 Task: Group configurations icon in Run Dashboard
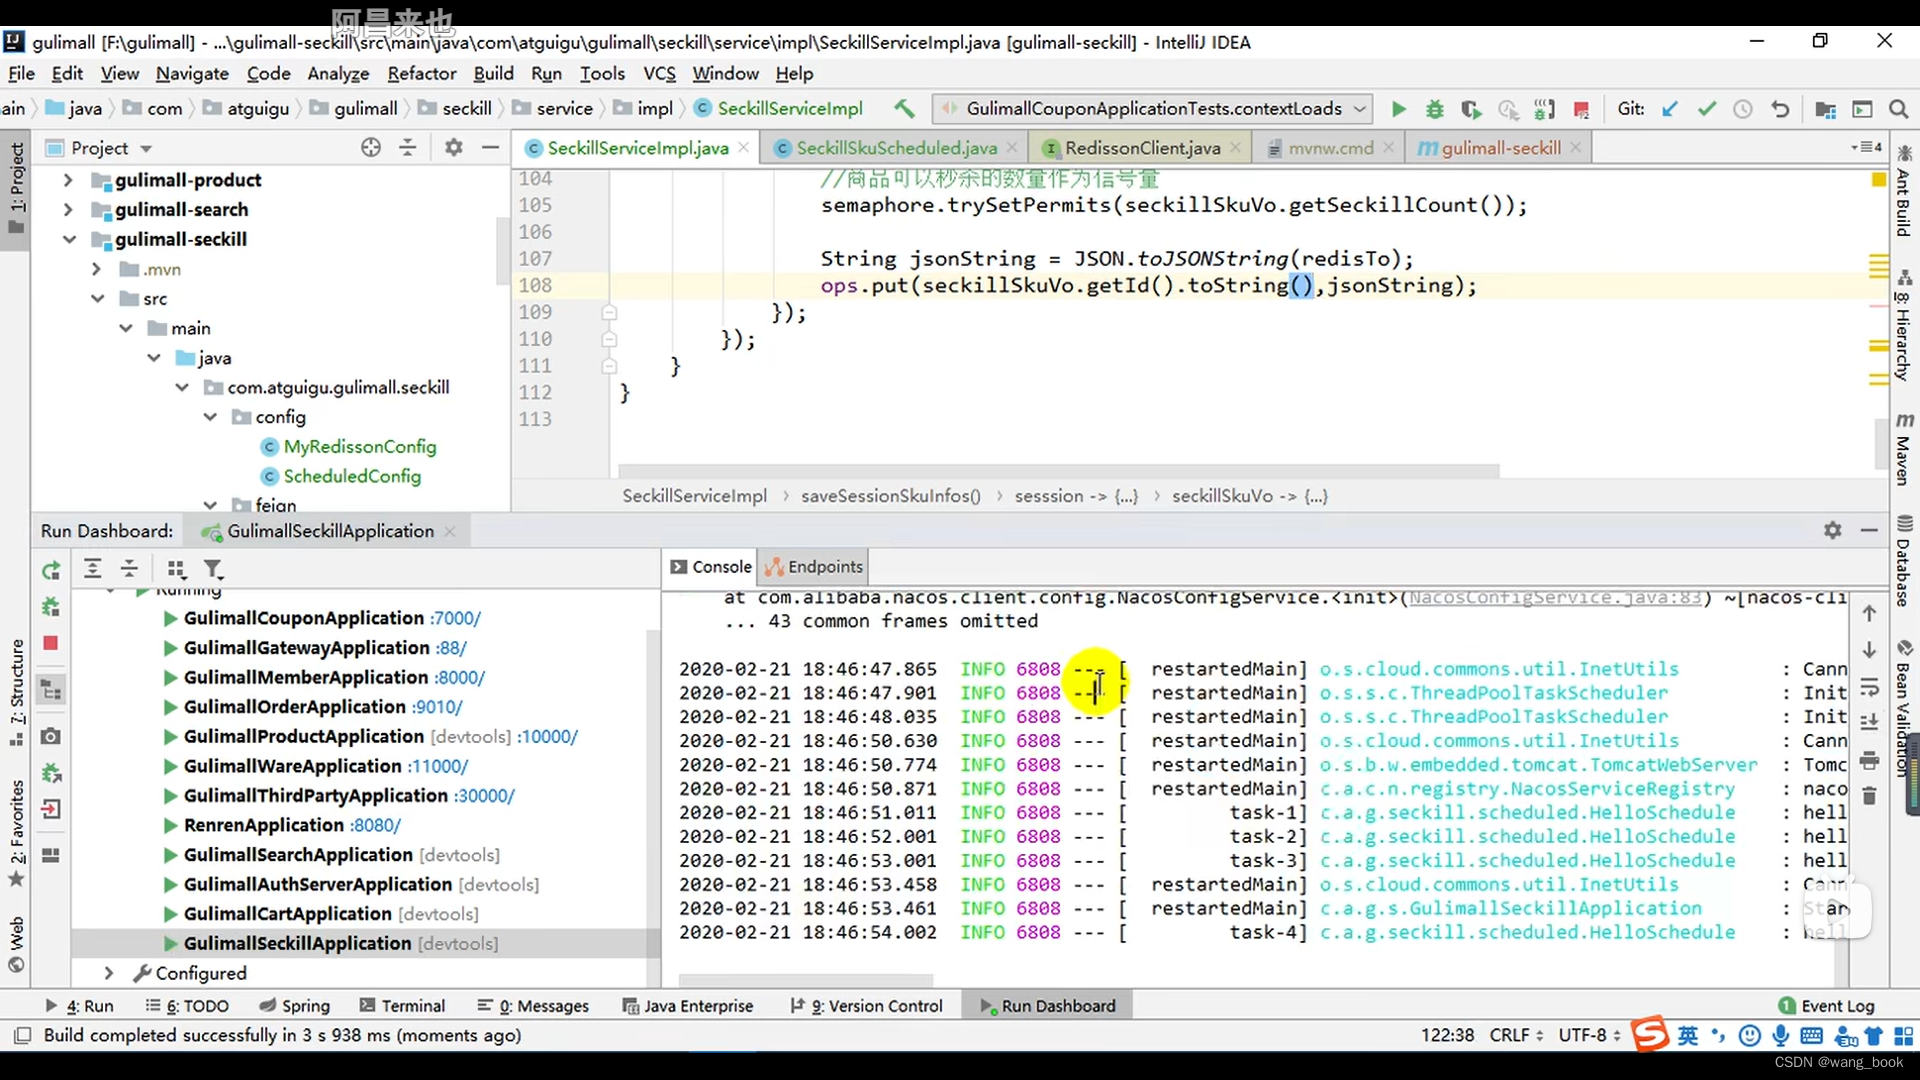(x=176, y=569)
